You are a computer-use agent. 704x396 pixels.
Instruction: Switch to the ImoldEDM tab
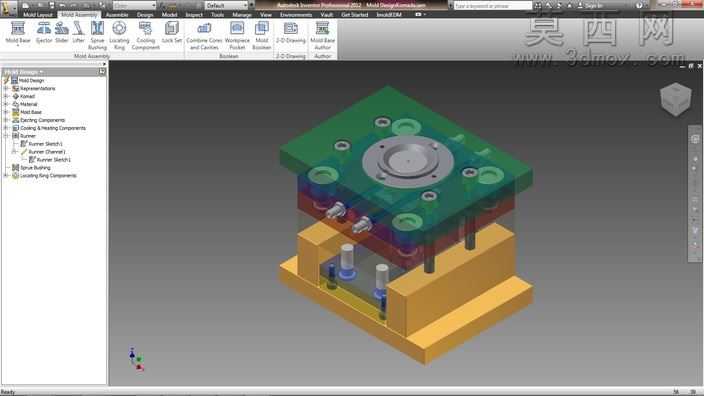(389, 15)
